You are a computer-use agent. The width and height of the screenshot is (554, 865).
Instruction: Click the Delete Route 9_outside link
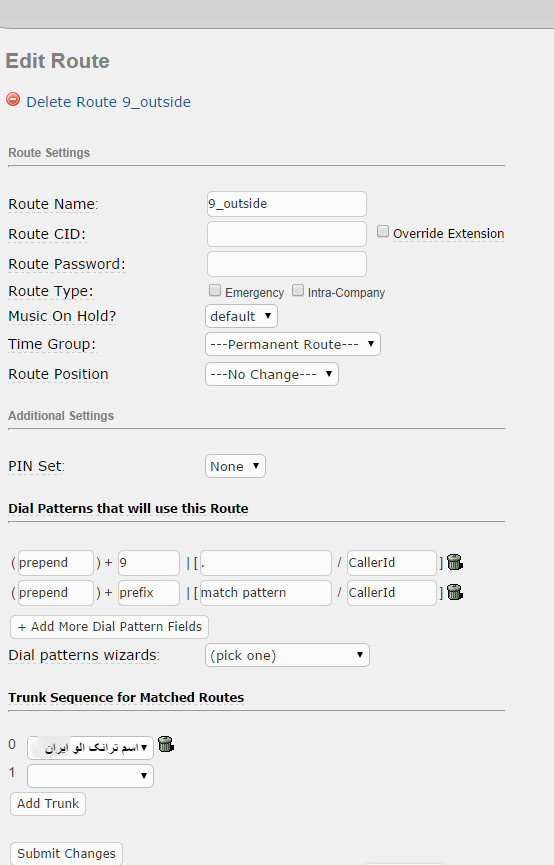click(x=109, y=102)
